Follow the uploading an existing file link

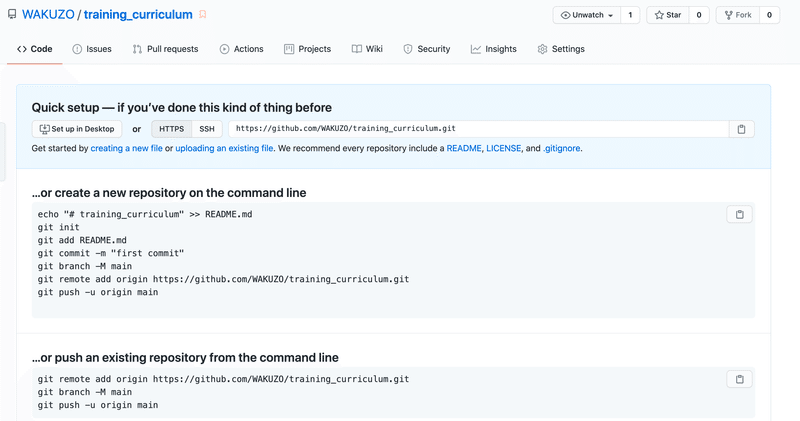coord(224,148)
